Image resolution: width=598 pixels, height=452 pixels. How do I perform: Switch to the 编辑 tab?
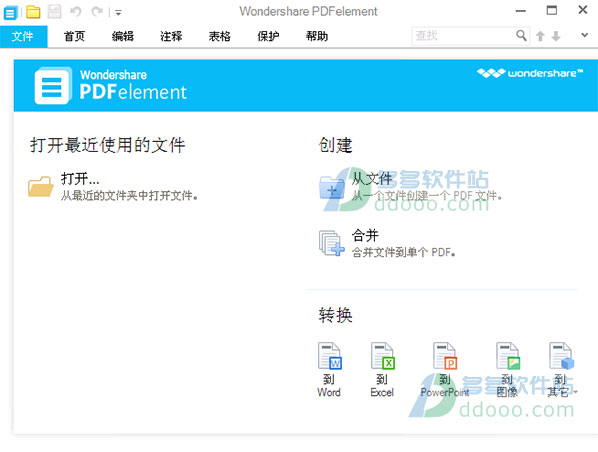click(x=123, y=36)
